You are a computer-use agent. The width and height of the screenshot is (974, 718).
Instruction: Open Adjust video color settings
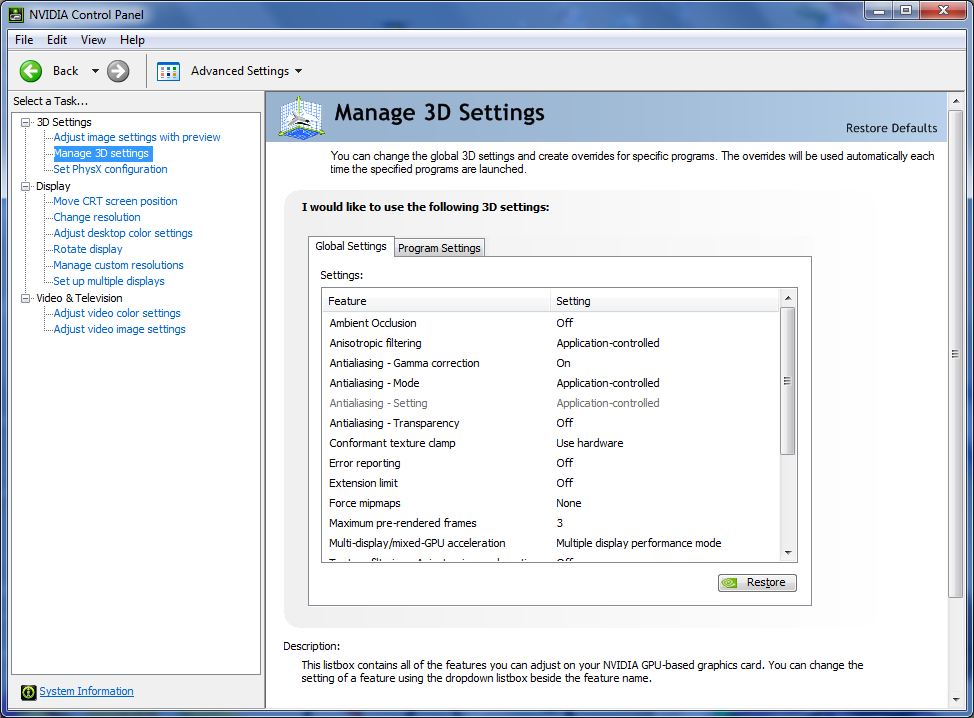117,314
